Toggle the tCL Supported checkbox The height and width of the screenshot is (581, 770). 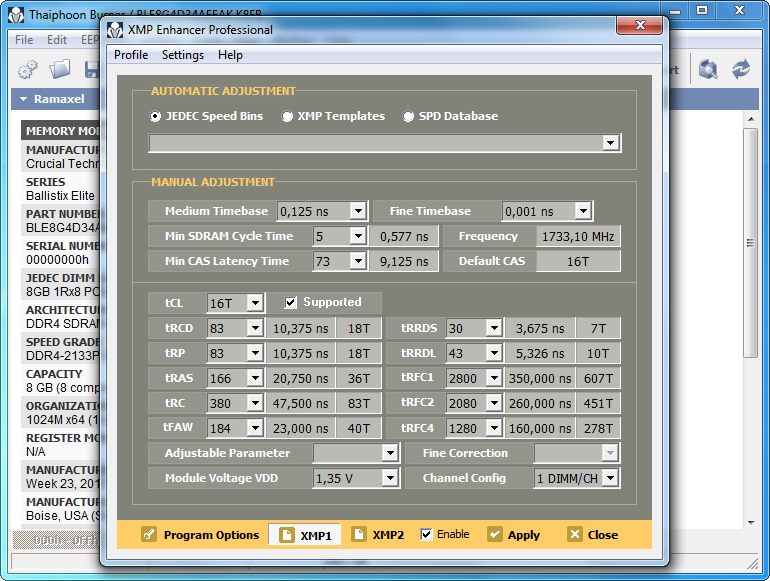[x=291, y=302]
